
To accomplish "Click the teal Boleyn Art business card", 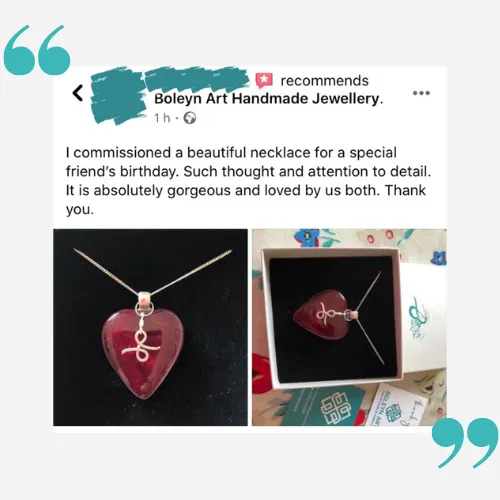I will point(320,407).
